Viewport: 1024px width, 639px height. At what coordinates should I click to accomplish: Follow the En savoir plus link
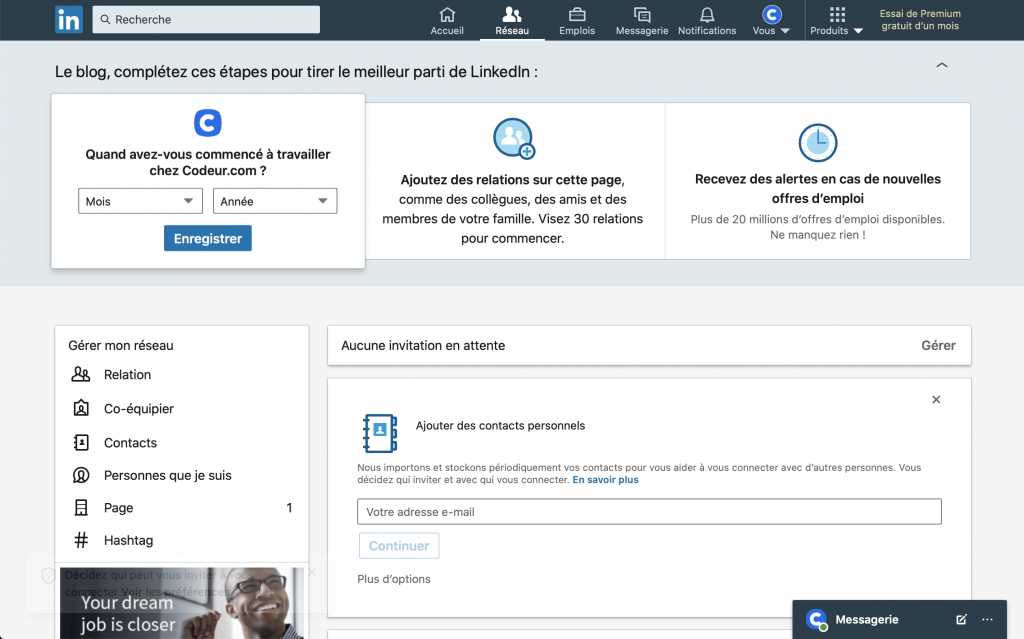pos(605,480)
